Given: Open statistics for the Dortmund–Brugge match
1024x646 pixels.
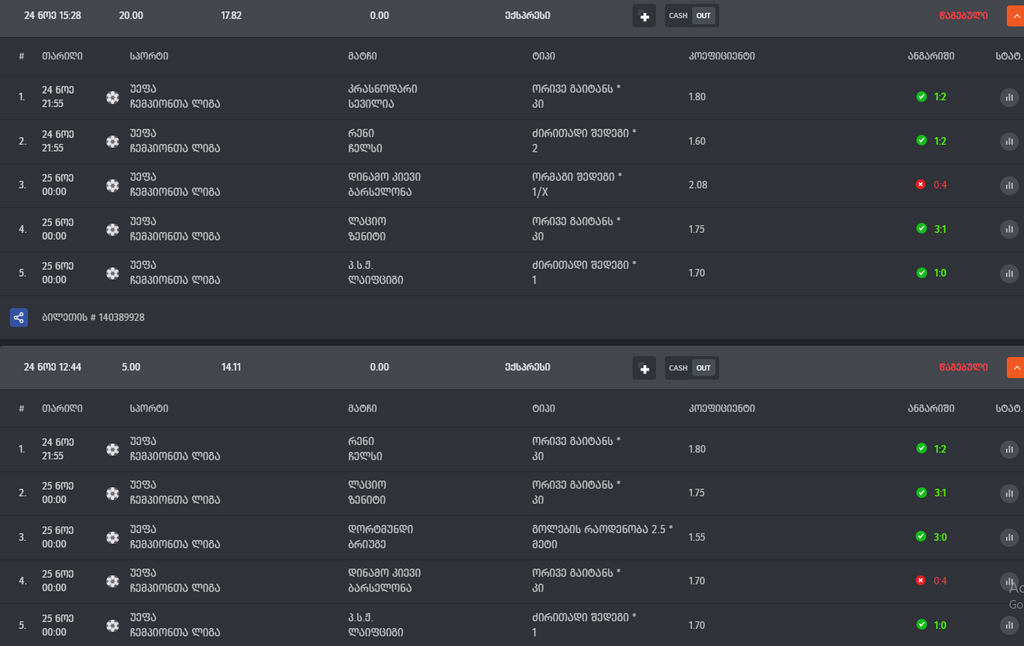Looking at the screenshot, I should coord(1009,537).
